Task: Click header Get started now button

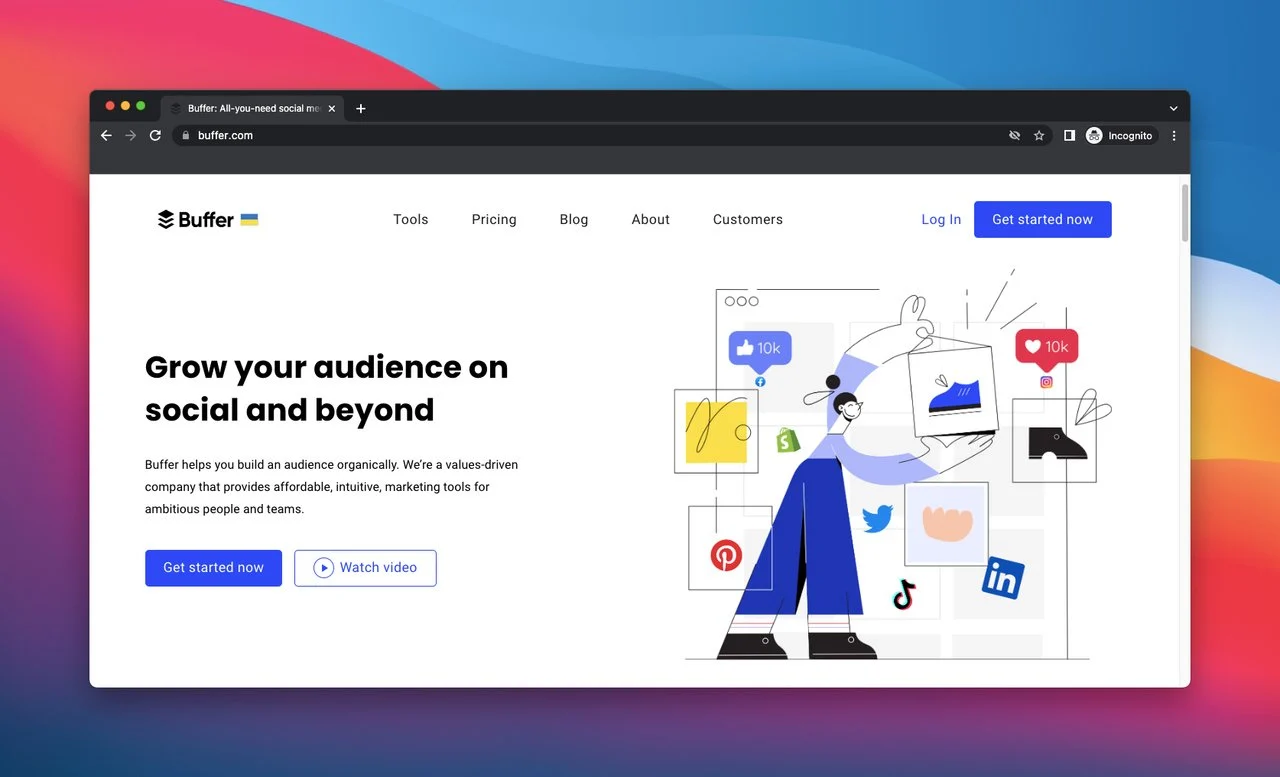Action: (x=1043, y=220)
